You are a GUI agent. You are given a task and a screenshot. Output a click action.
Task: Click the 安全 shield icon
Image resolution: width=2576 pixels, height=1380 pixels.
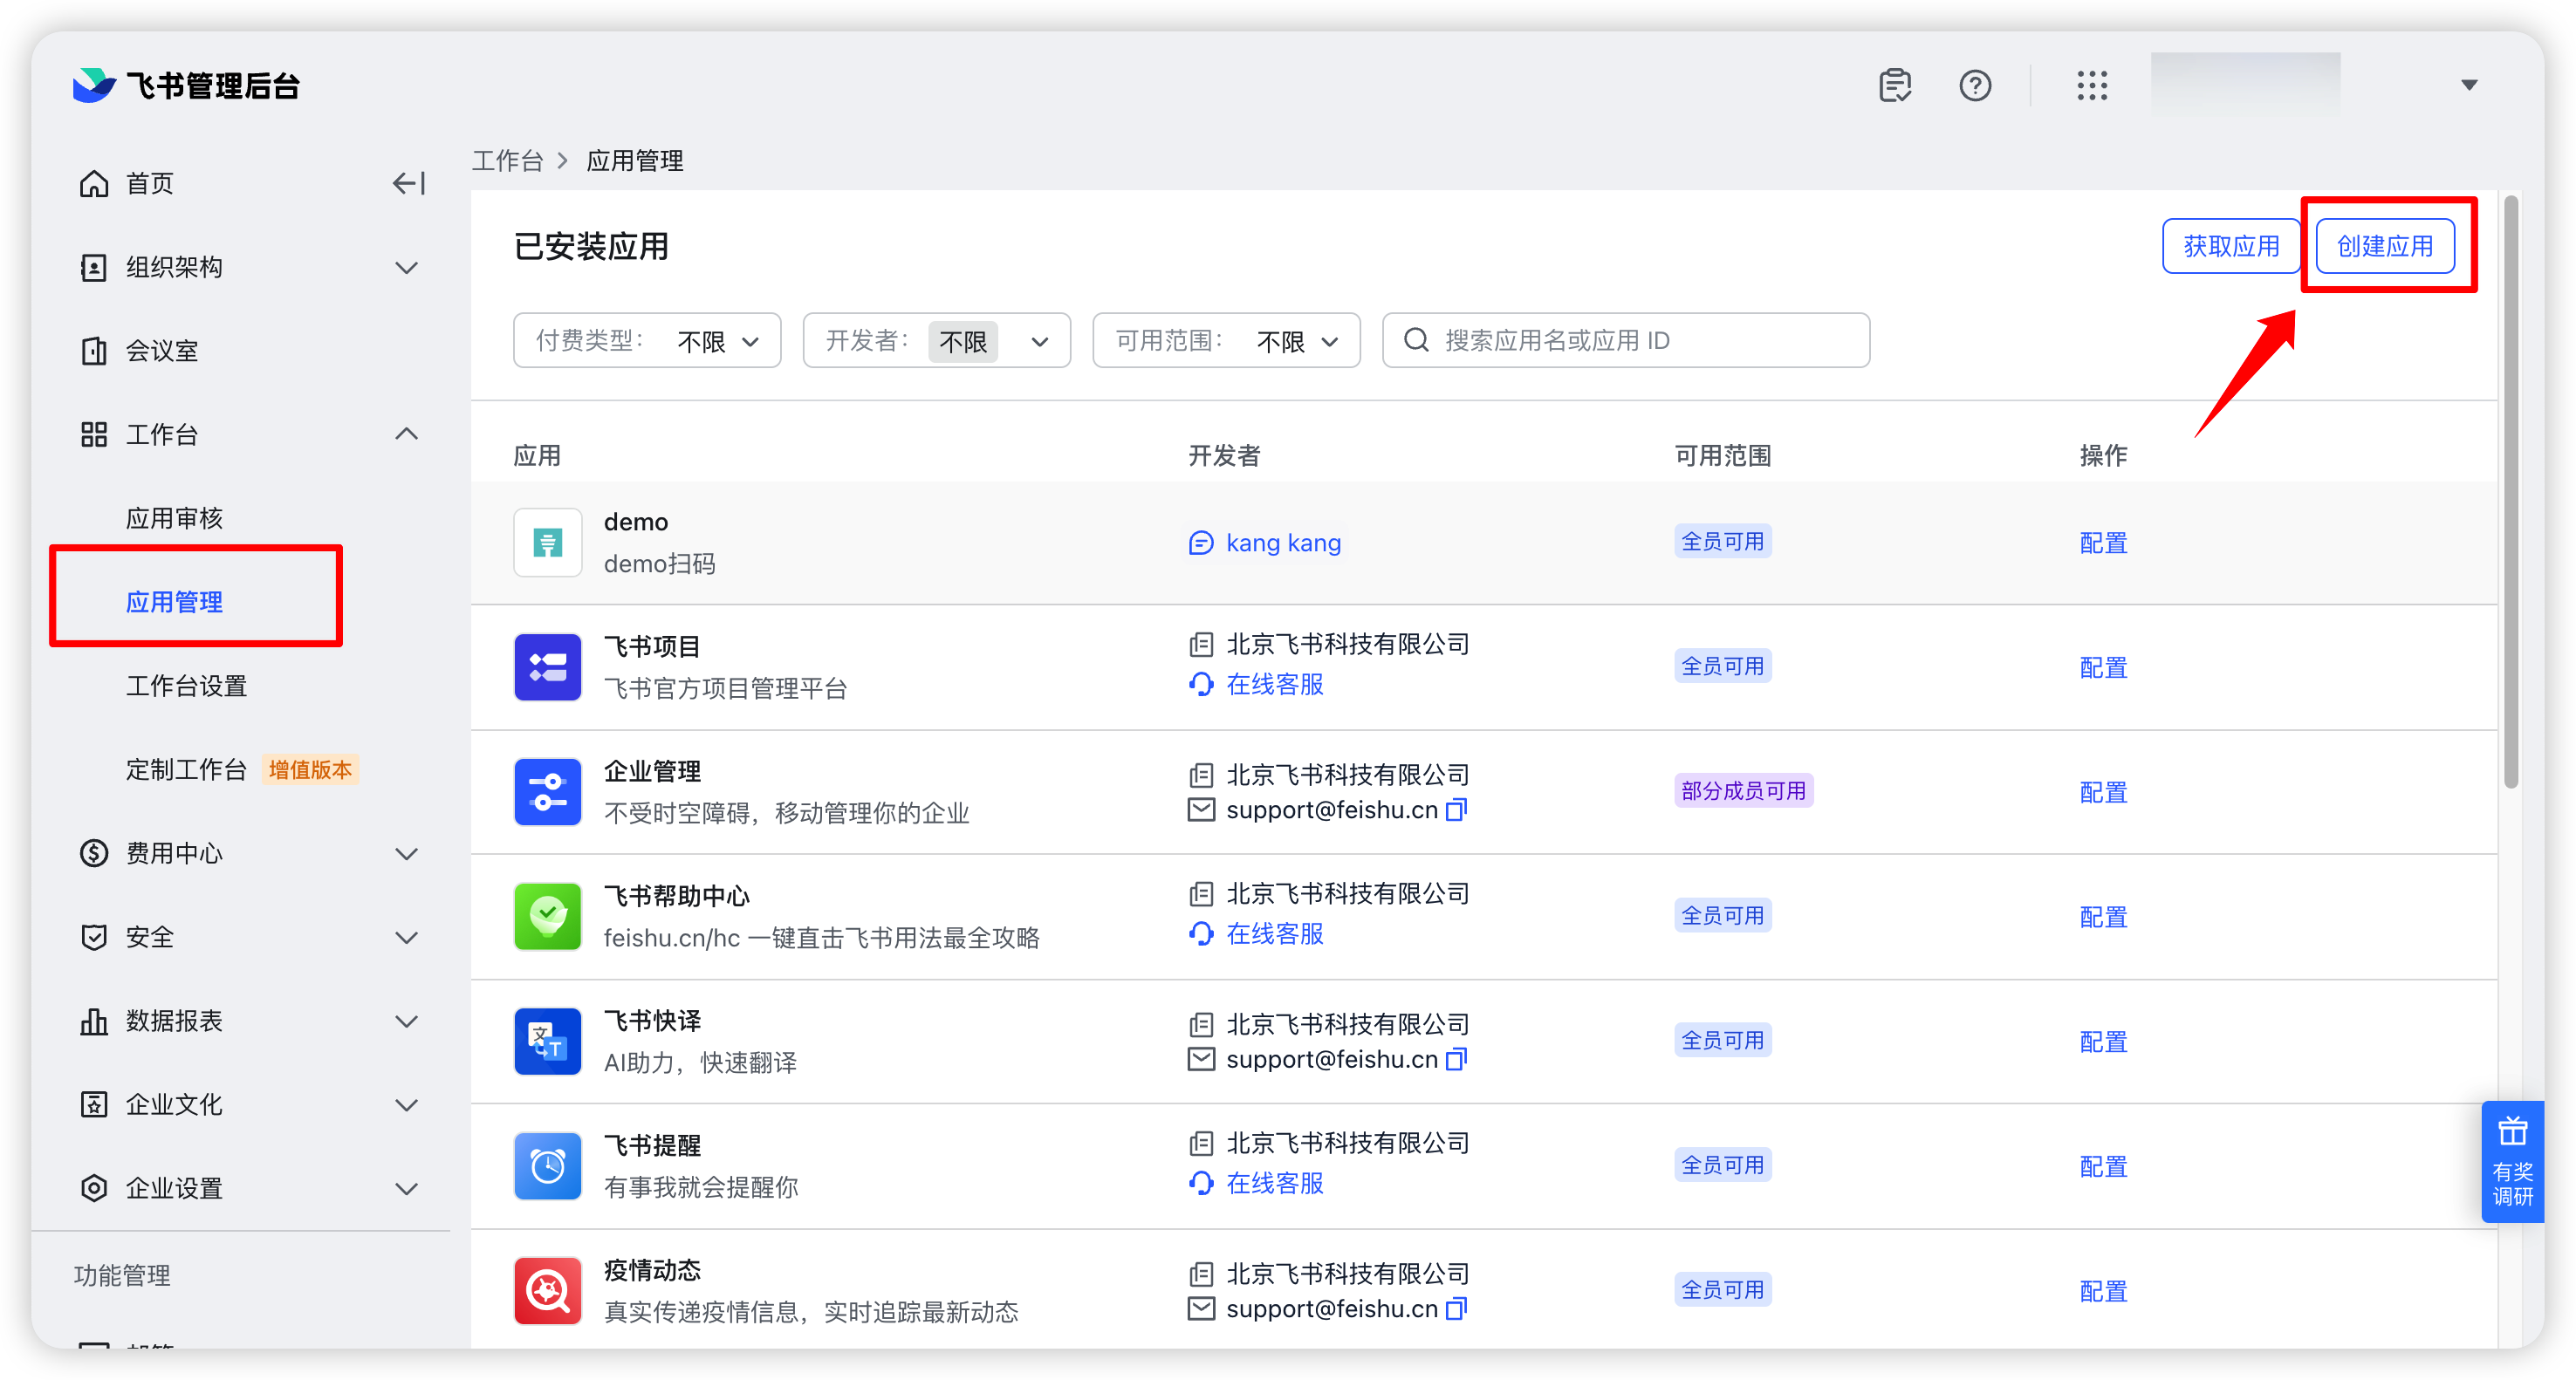pyautogui.click(x=94, y=937)
